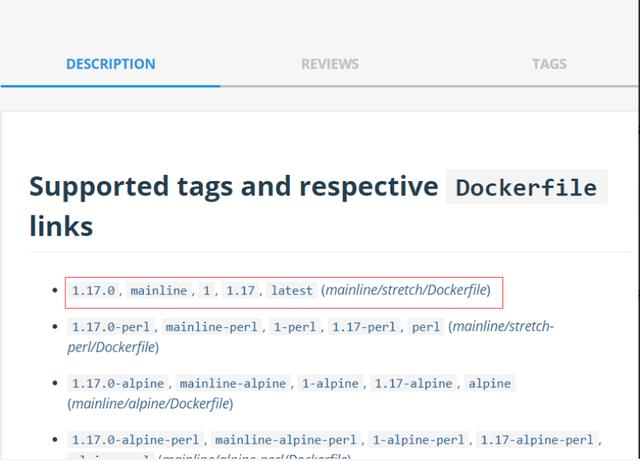Viewport: 640px width, 461px height.
Task: Open the mainline/alpine/Dockerfile link
Action: tap(150, 403)
